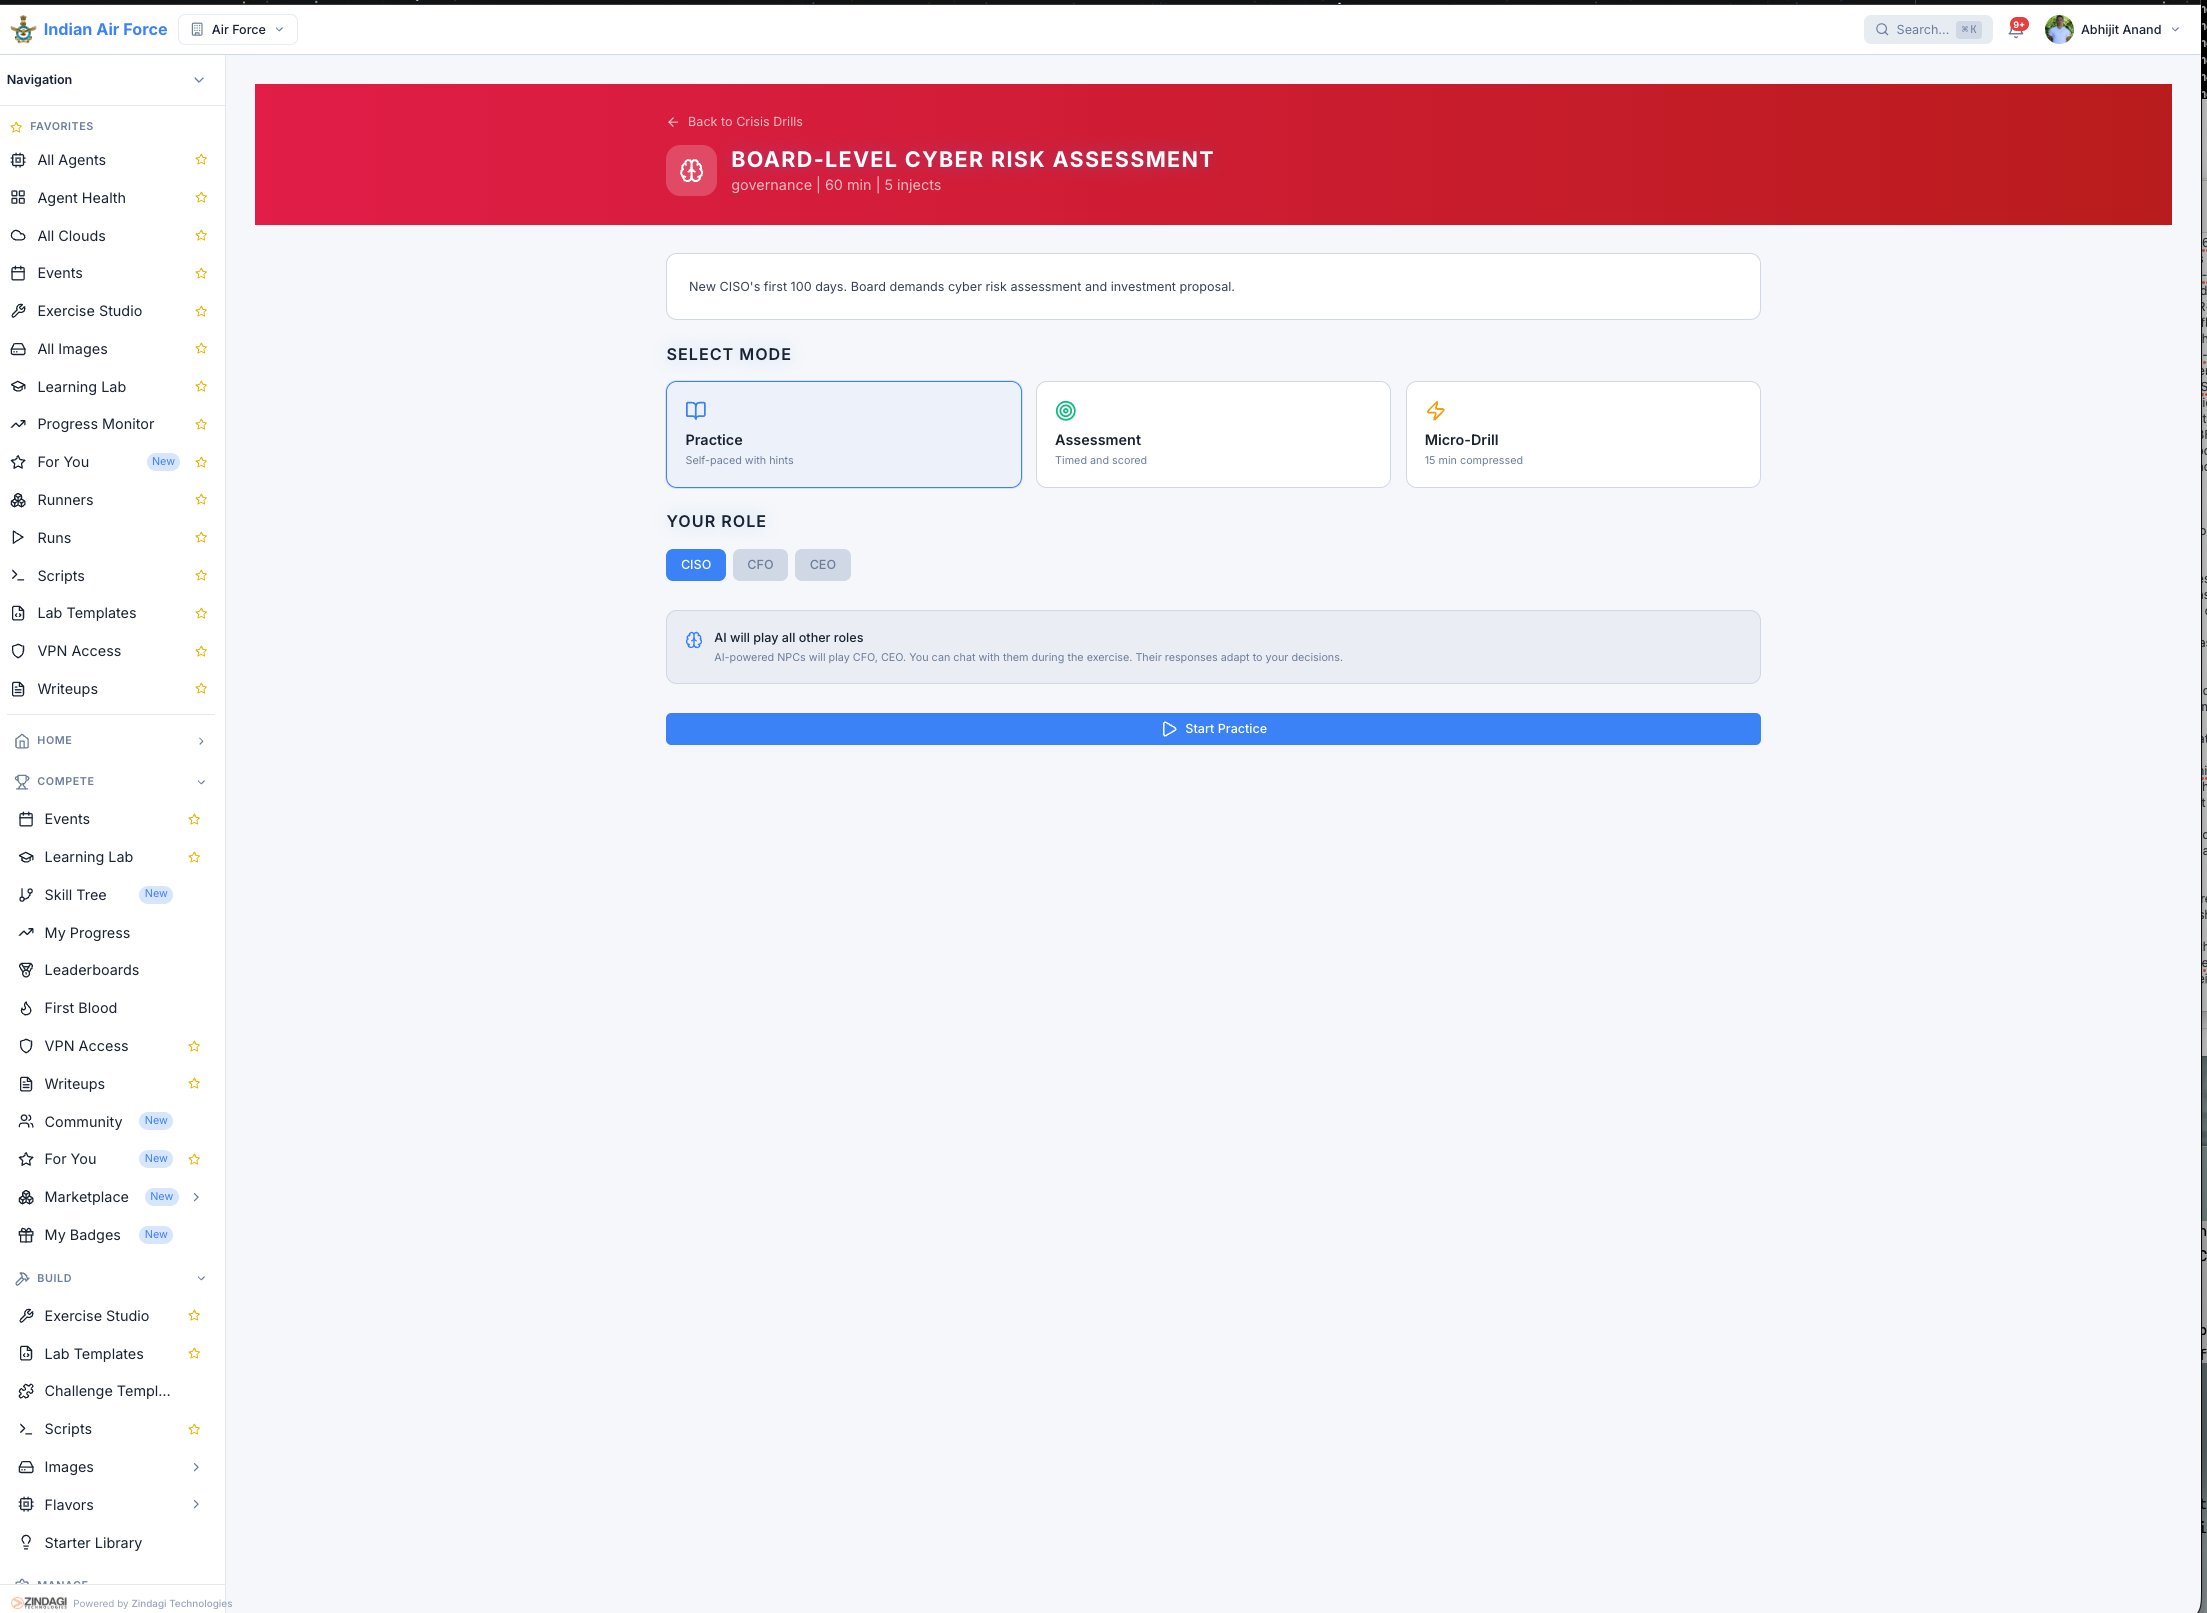Open the First Blood flame icon
Viewport: 2207px width, 1613px height.
26,1008
